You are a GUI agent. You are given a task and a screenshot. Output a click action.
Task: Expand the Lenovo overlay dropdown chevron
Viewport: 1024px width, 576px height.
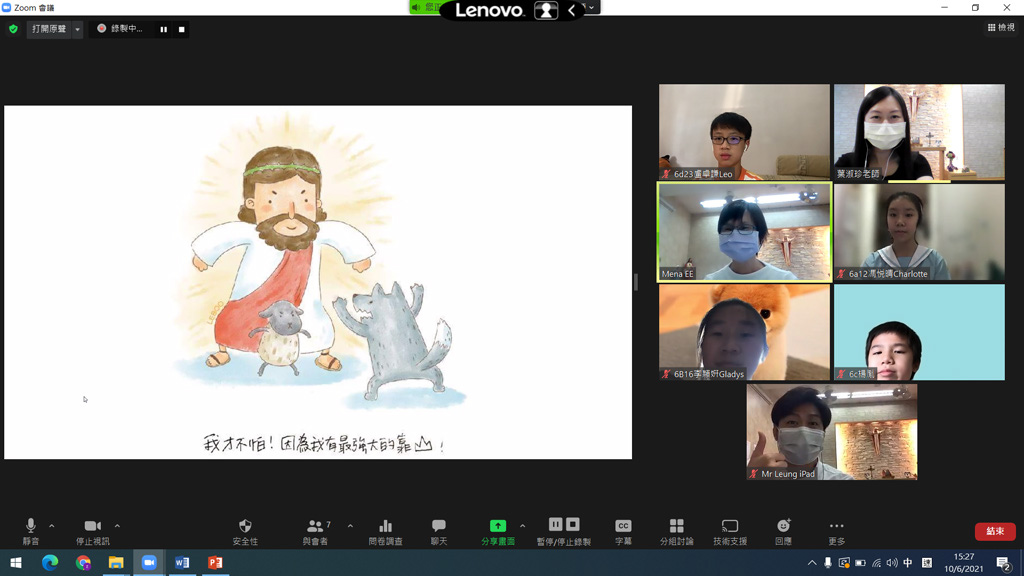[x=592, y=8]
